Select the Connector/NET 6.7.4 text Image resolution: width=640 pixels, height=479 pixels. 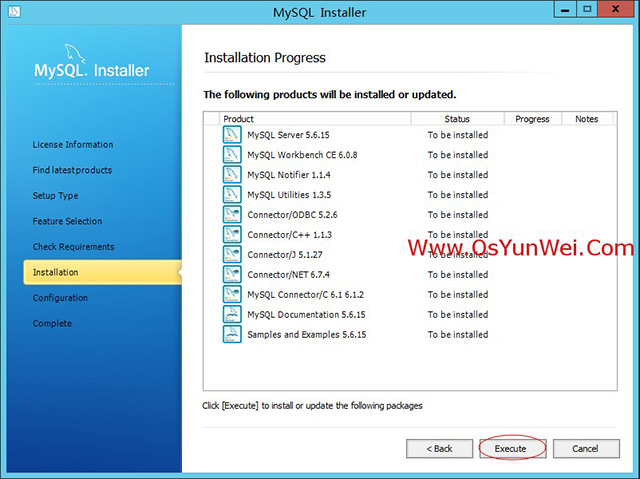tap(289, 275)
